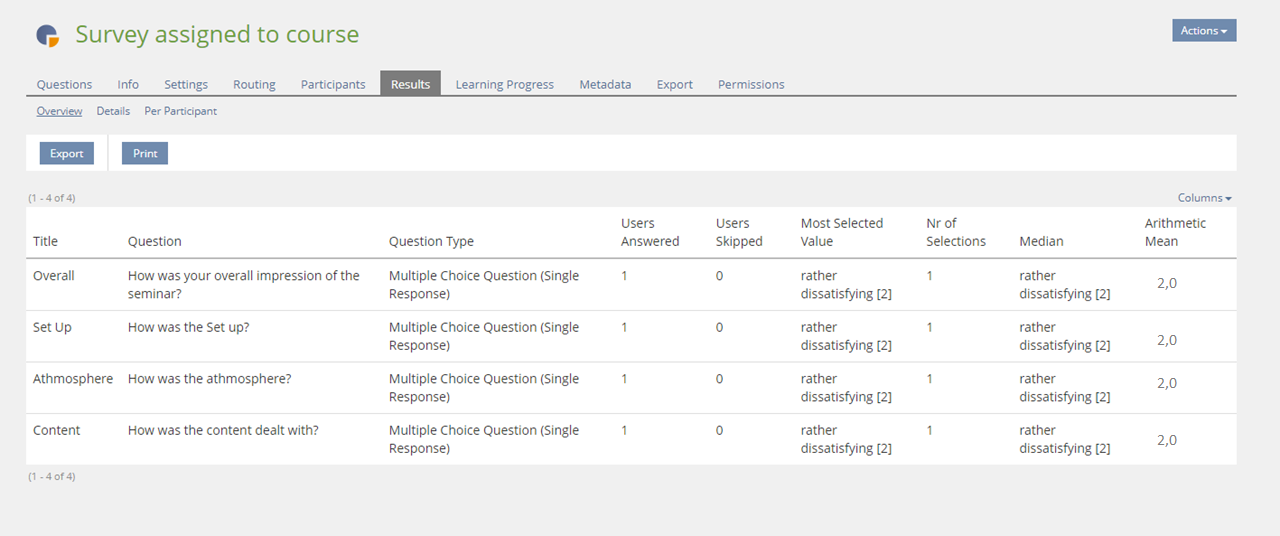Click the Print button
The height and width of the screenshot is (536, 1280).
tap(145, 153)
